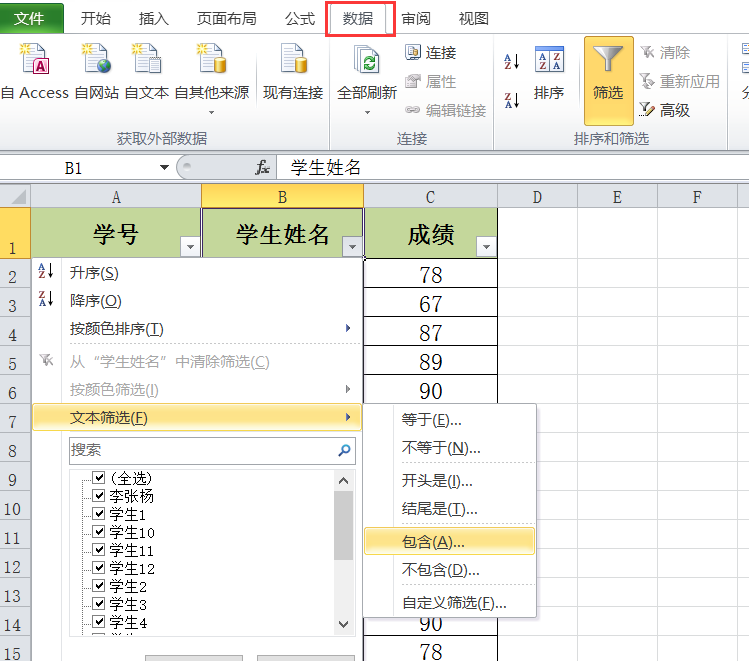Click the ribbon sort ascending A-Z icon

(x=512, y=61)
